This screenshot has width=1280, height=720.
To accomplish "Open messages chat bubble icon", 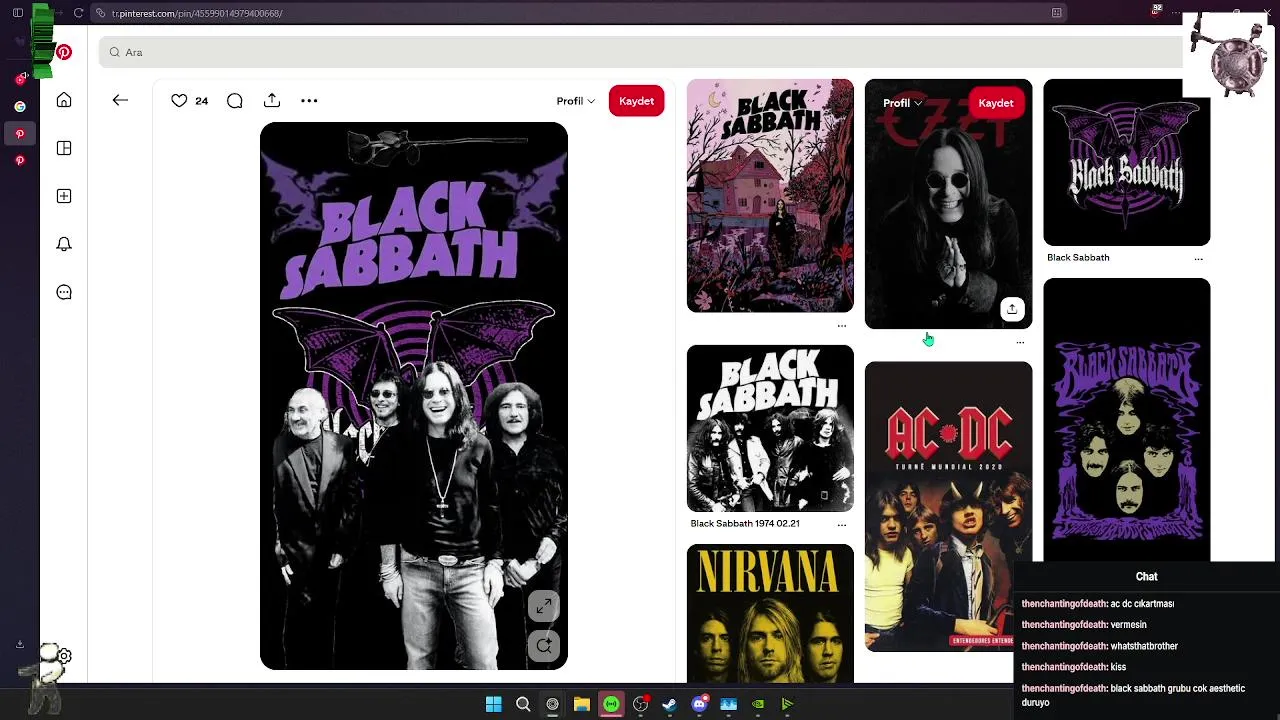I will coord(64,292).
